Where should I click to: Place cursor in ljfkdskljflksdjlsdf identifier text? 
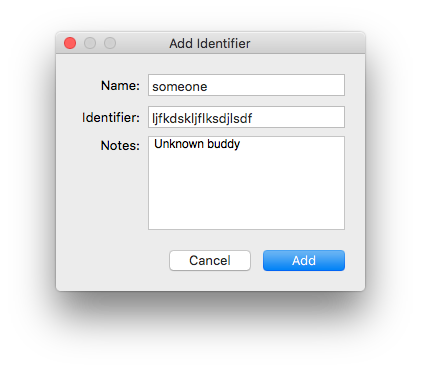coord(202,119)
